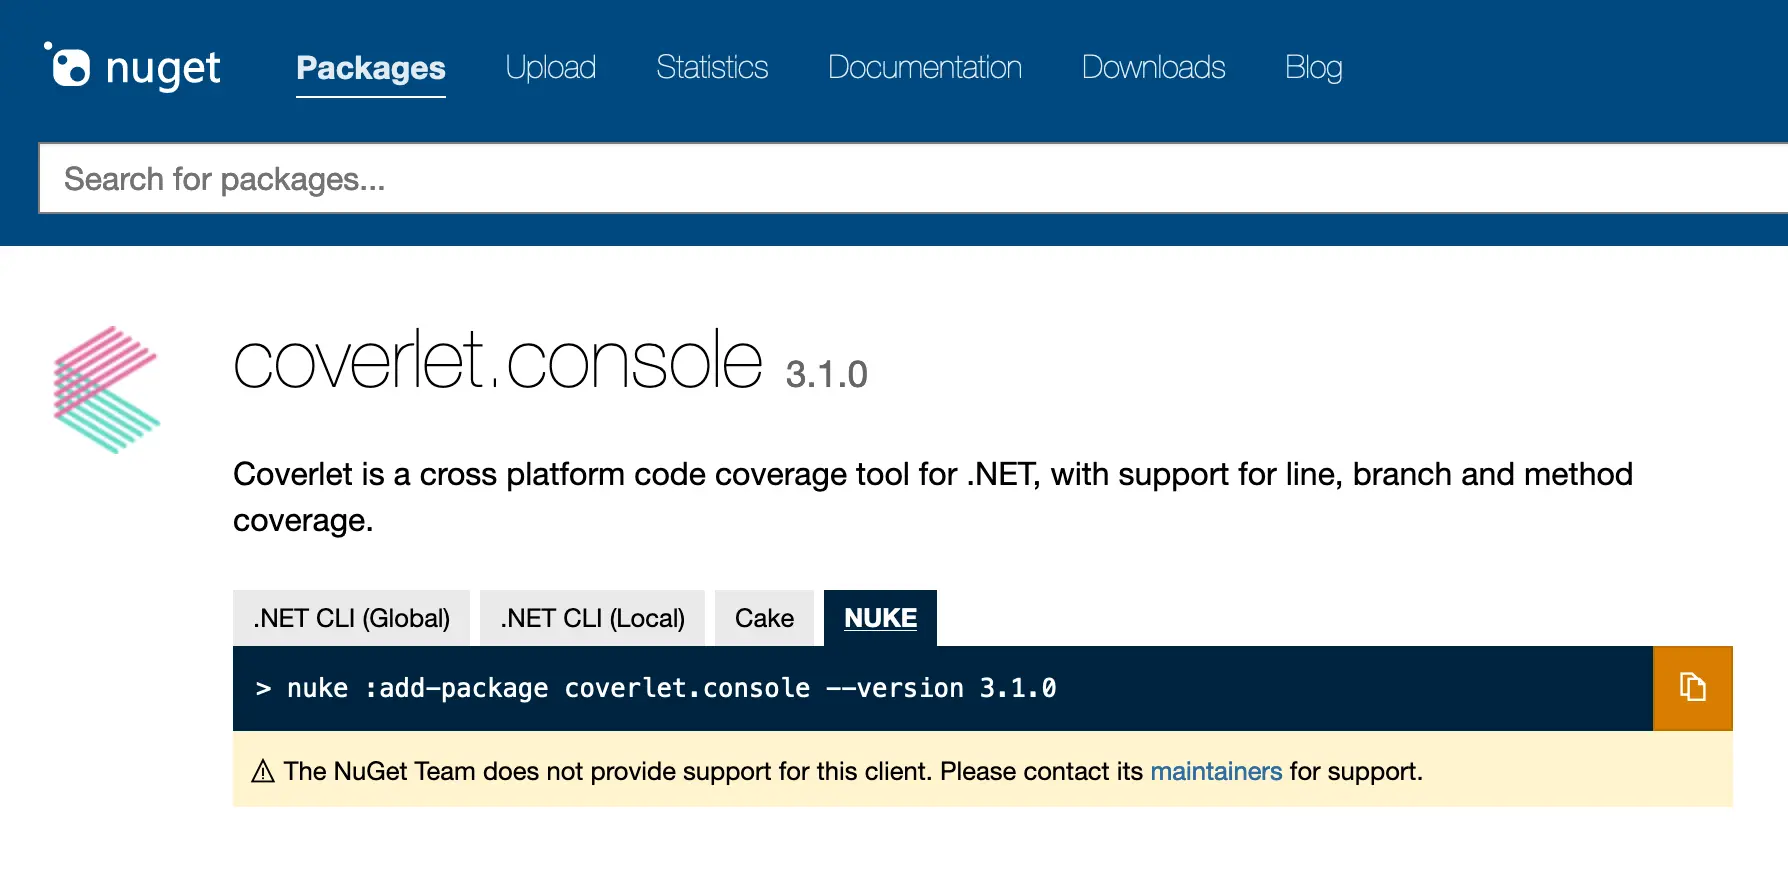Click the nuke add-package command text
1788x894 pixels.
(671, 688)
